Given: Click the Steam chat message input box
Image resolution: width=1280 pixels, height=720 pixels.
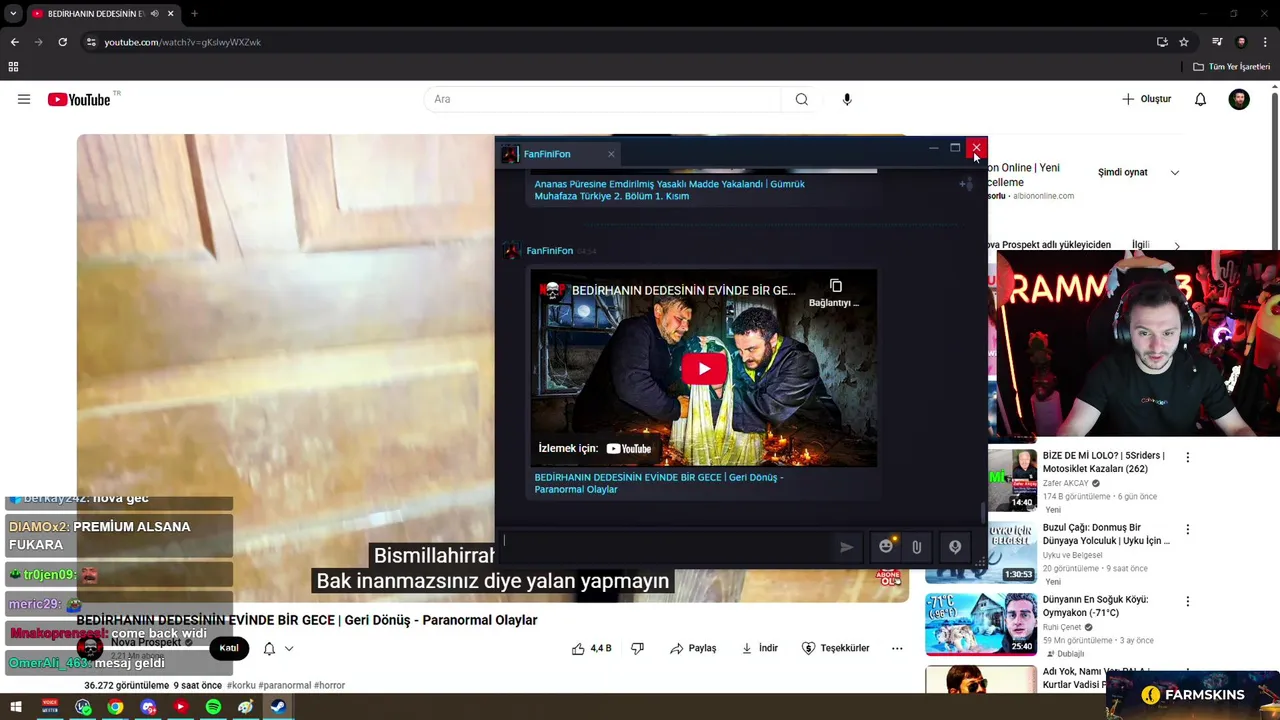Looking at the screenshot, I should coord(666,546).
